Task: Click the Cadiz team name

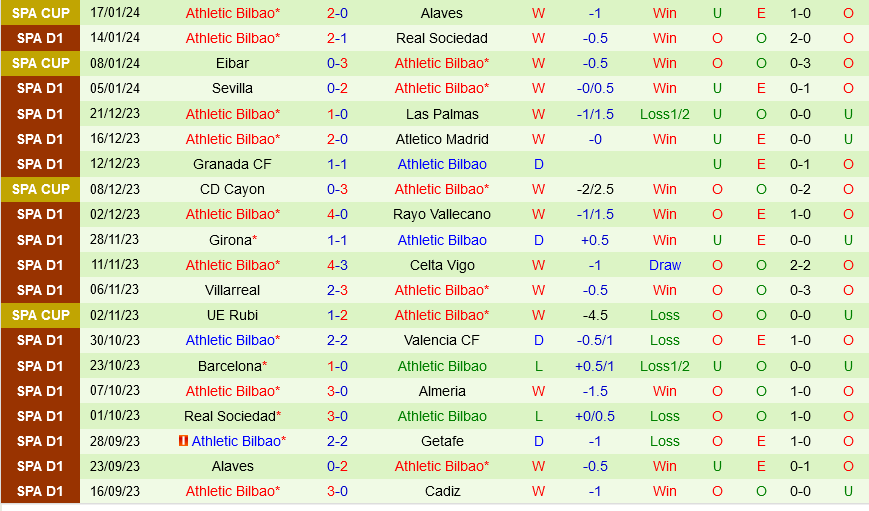Action: (x=442, y=491)
